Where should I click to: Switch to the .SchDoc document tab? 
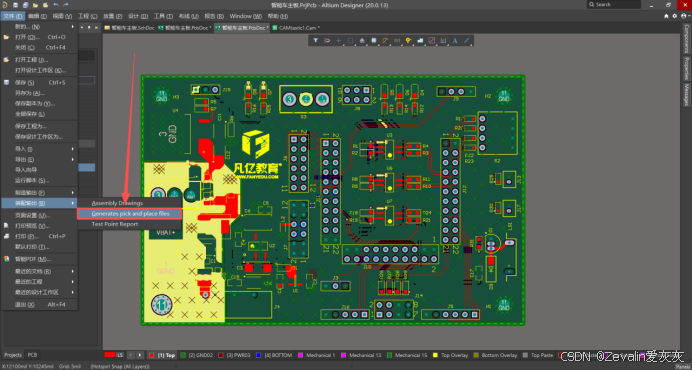point(129,27)
